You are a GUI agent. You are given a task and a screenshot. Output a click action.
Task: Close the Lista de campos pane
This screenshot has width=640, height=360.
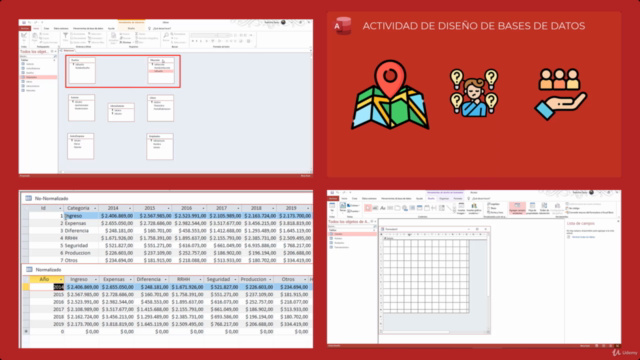pyautogui.click(x=618, y=221)
